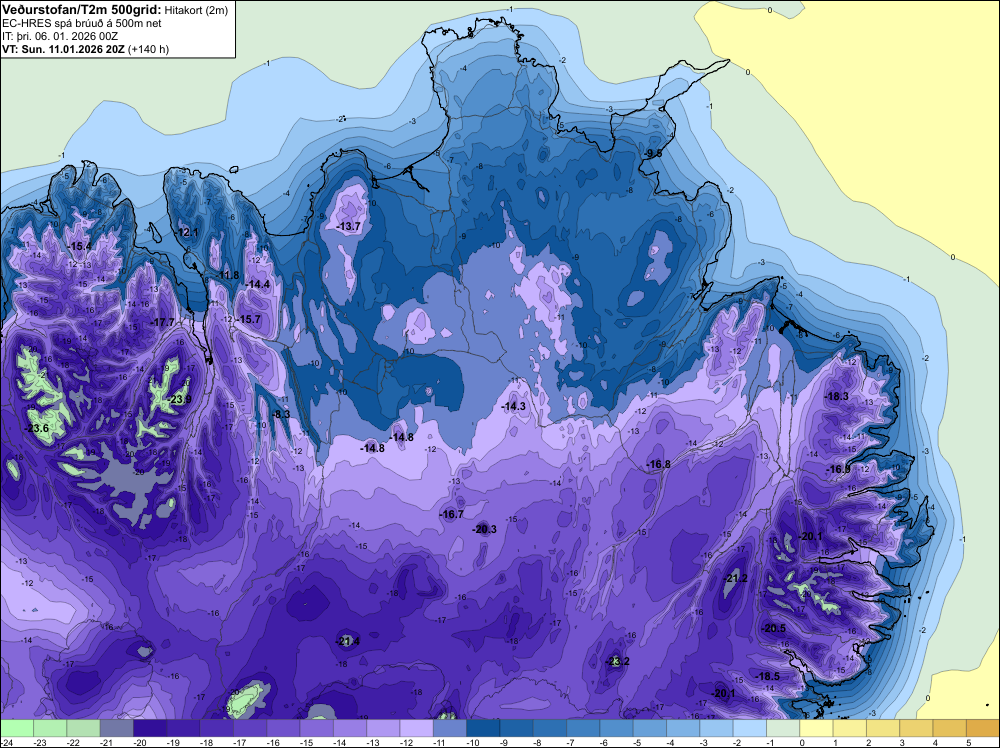Select the 'EC-HRES spá brúuð á 500m net' line
1000x748 pixels.
click(x=82, y=23)
